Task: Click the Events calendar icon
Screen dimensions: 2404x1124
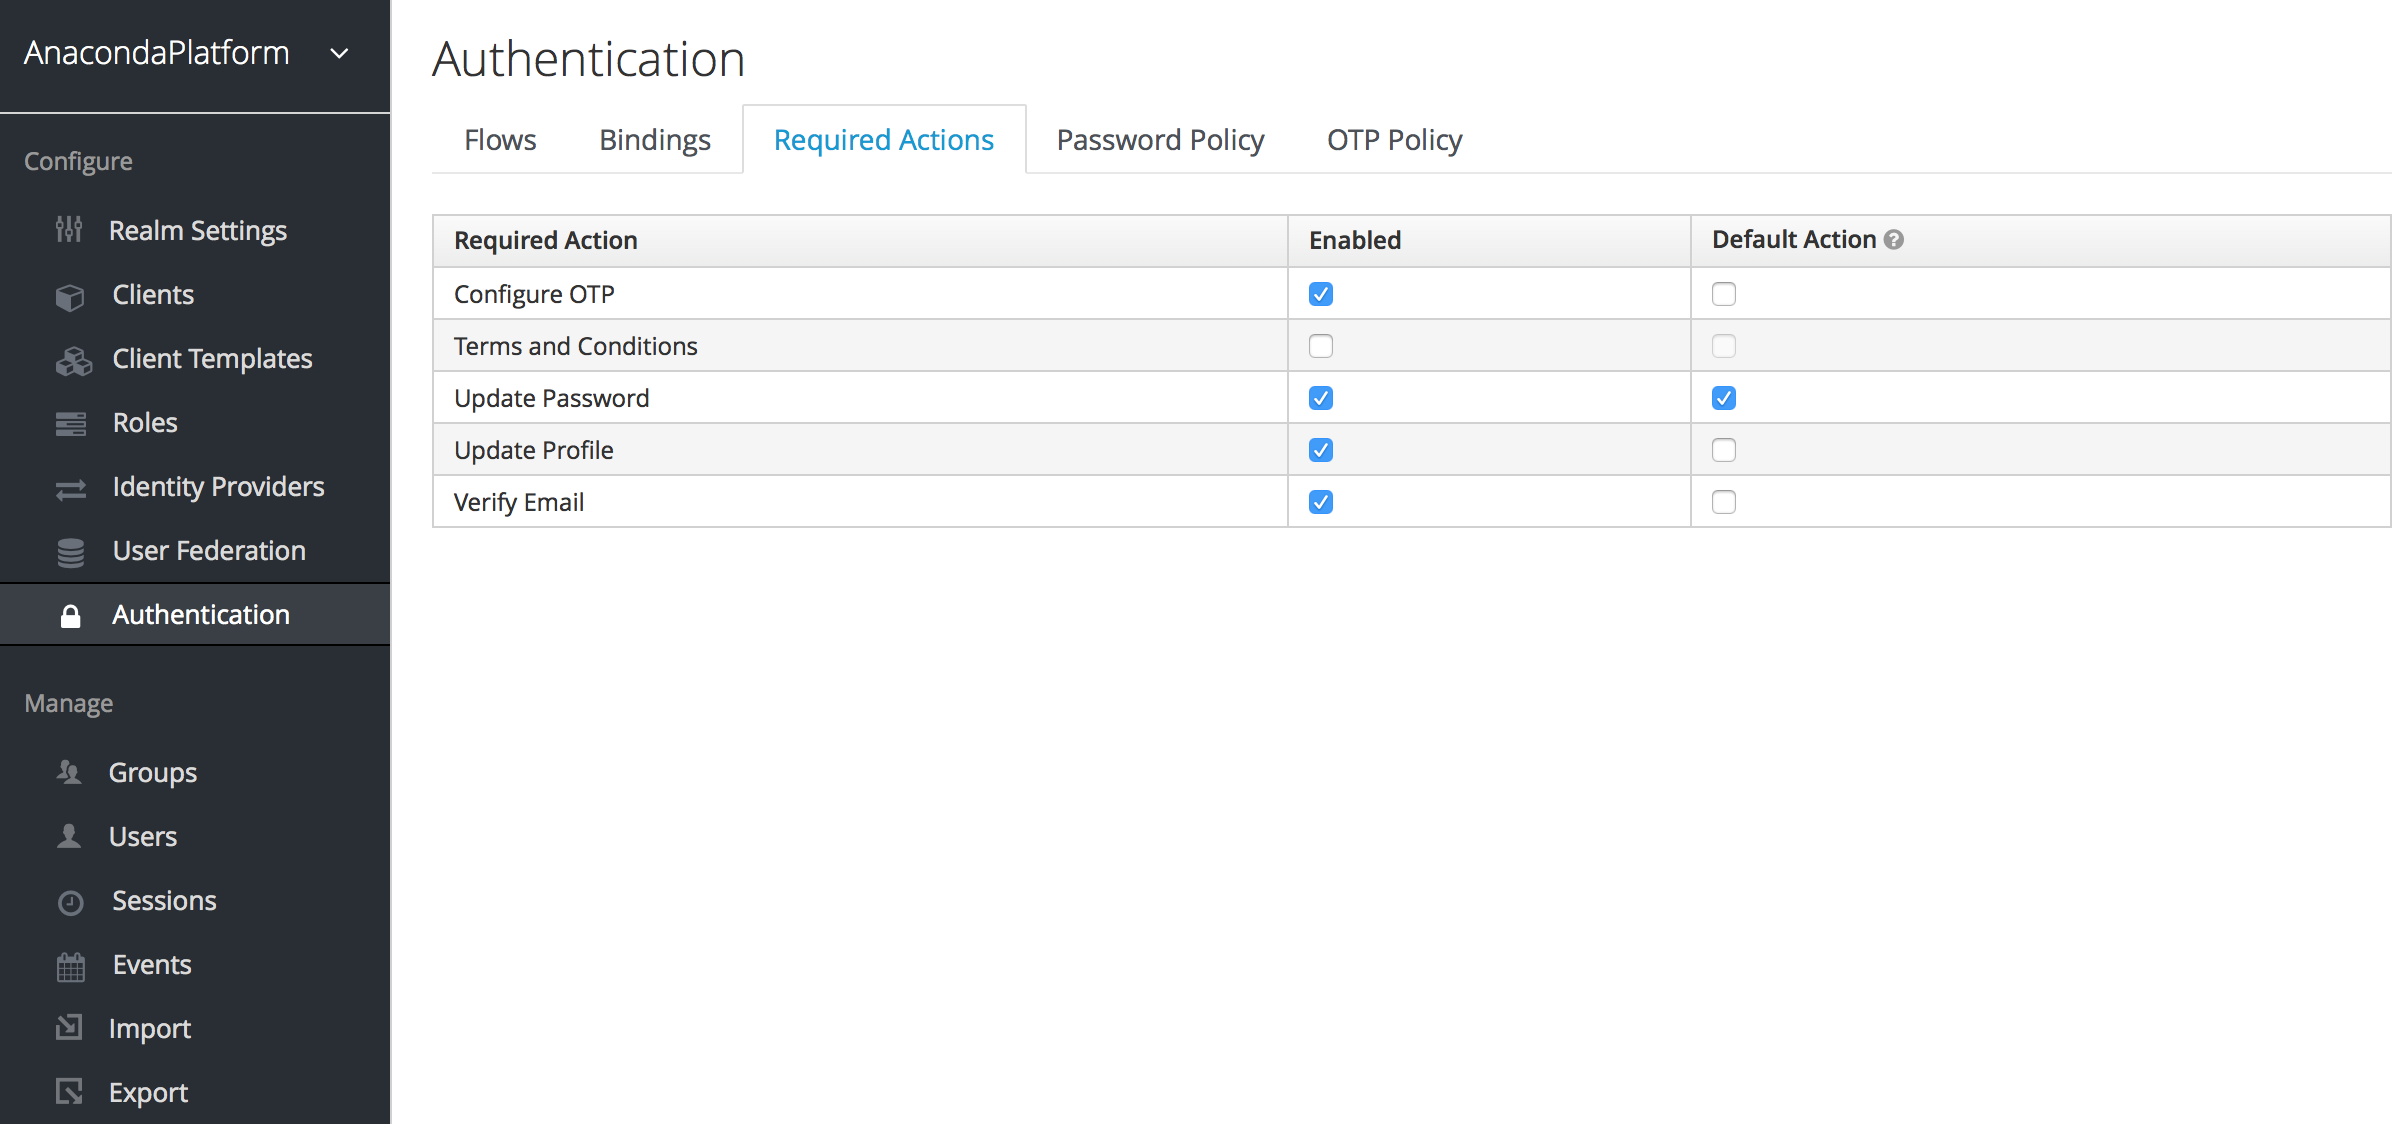Action: click(x=70, y=967)
